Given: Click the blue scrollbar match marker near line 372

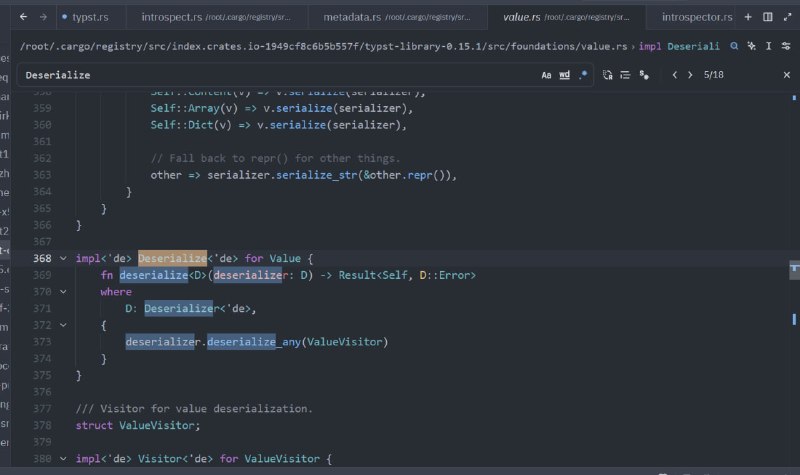Looking at the screenshot, I should [794, 319].
